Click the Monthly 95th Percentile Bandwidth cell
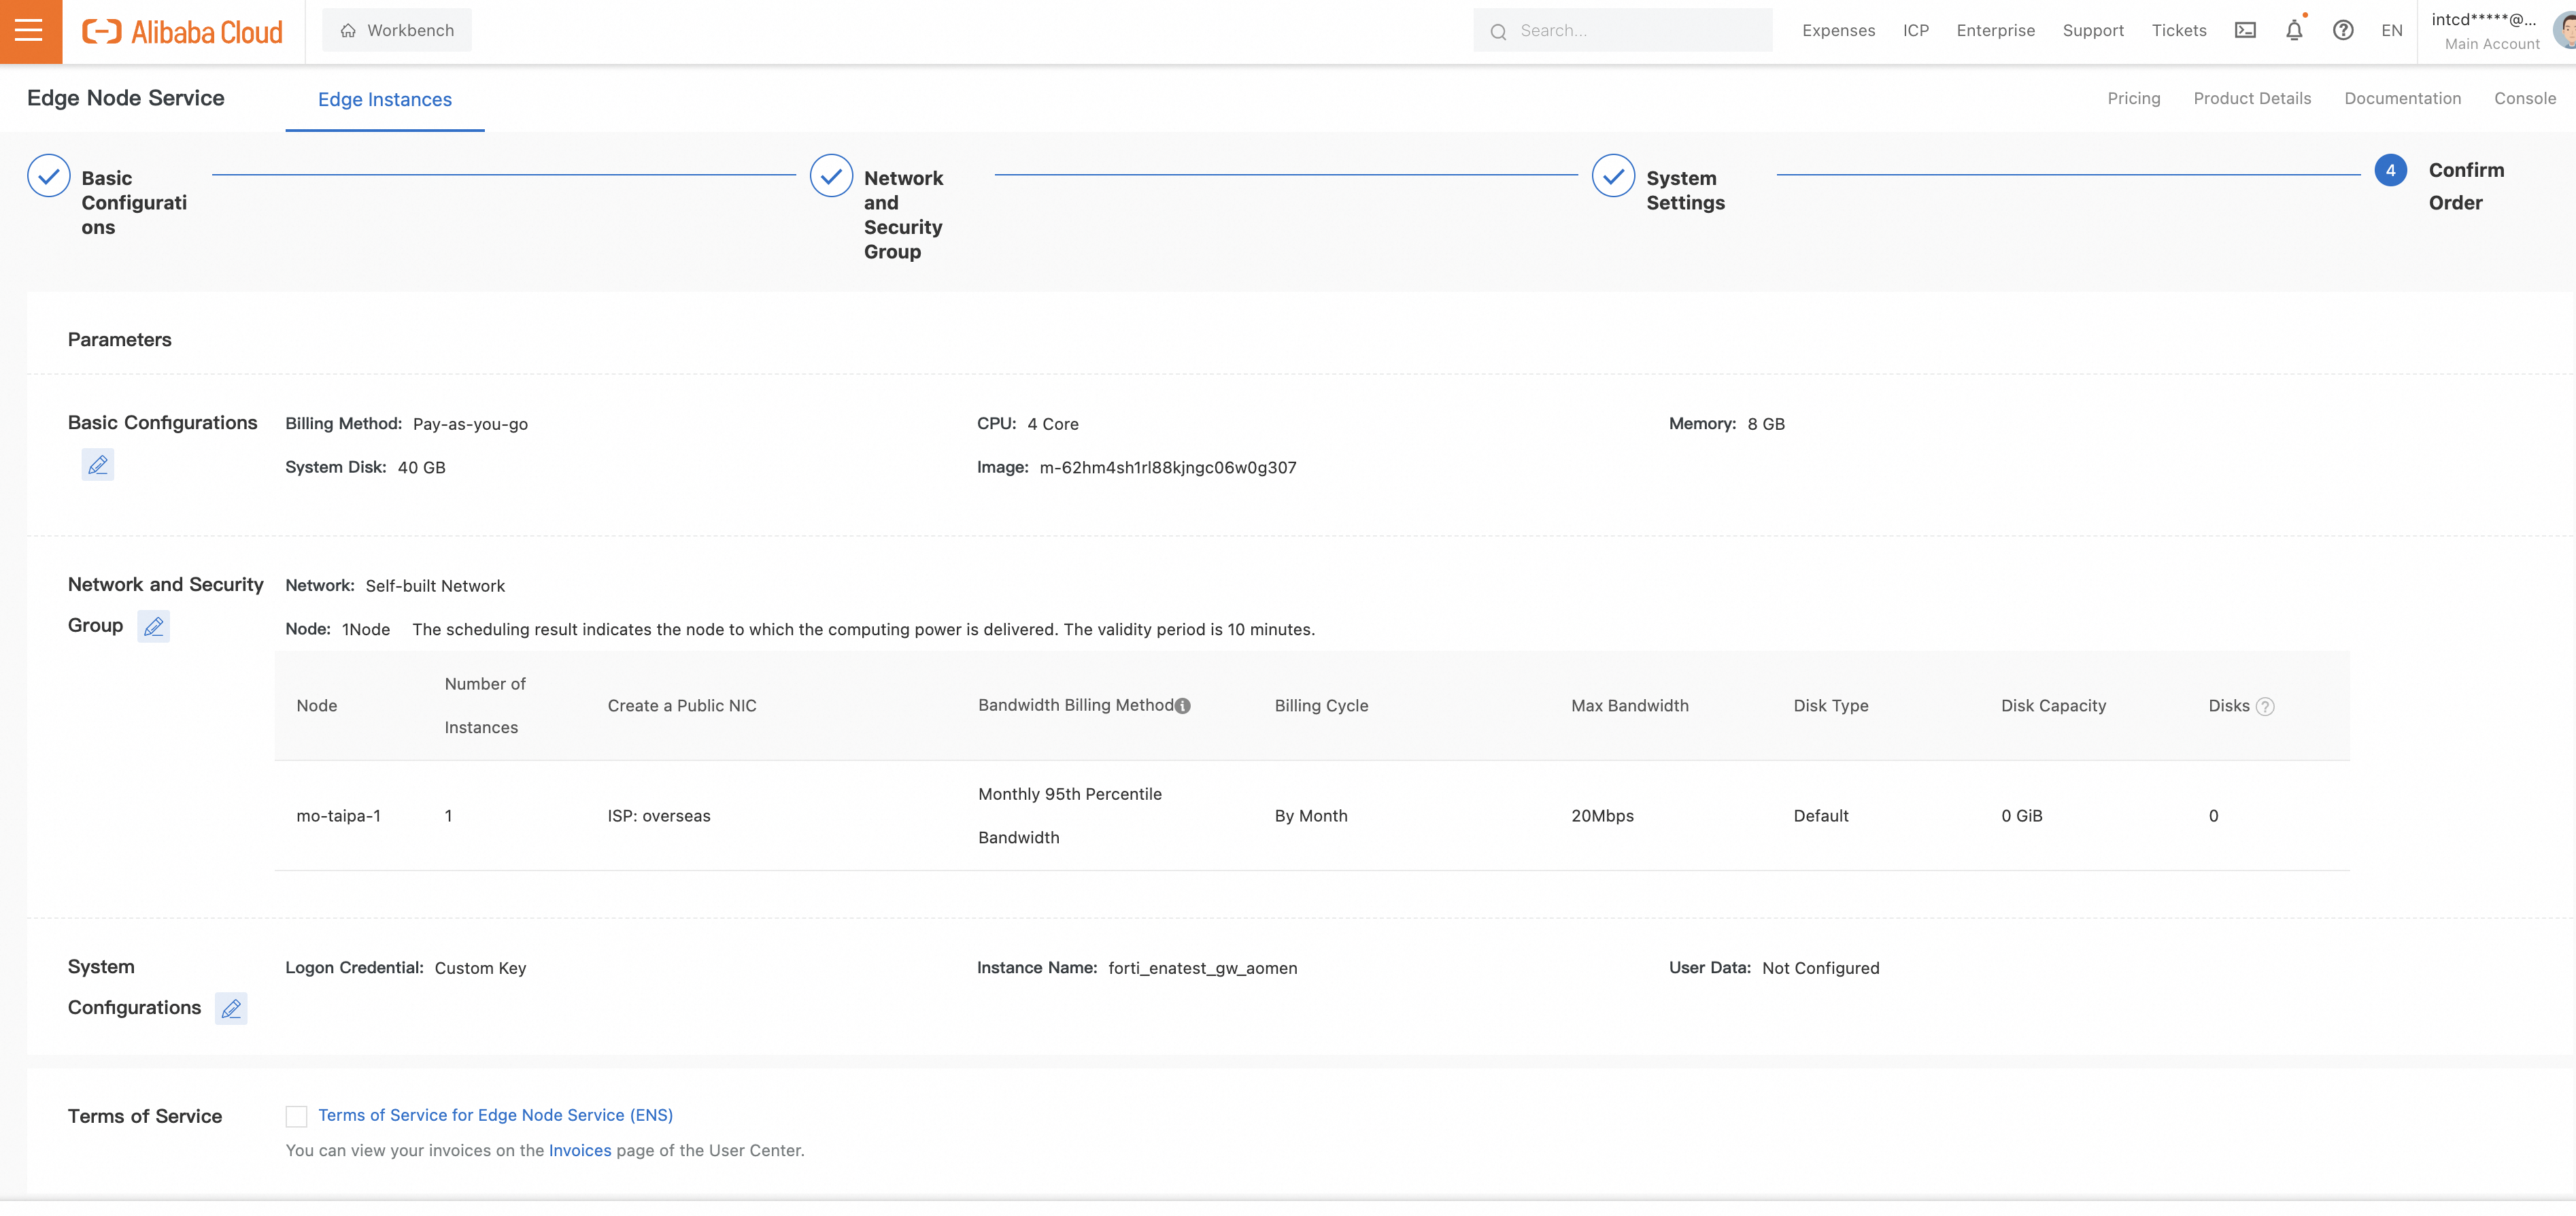The width and height of the screenshot is (2576, 1216). click(x=1070, y=816)
